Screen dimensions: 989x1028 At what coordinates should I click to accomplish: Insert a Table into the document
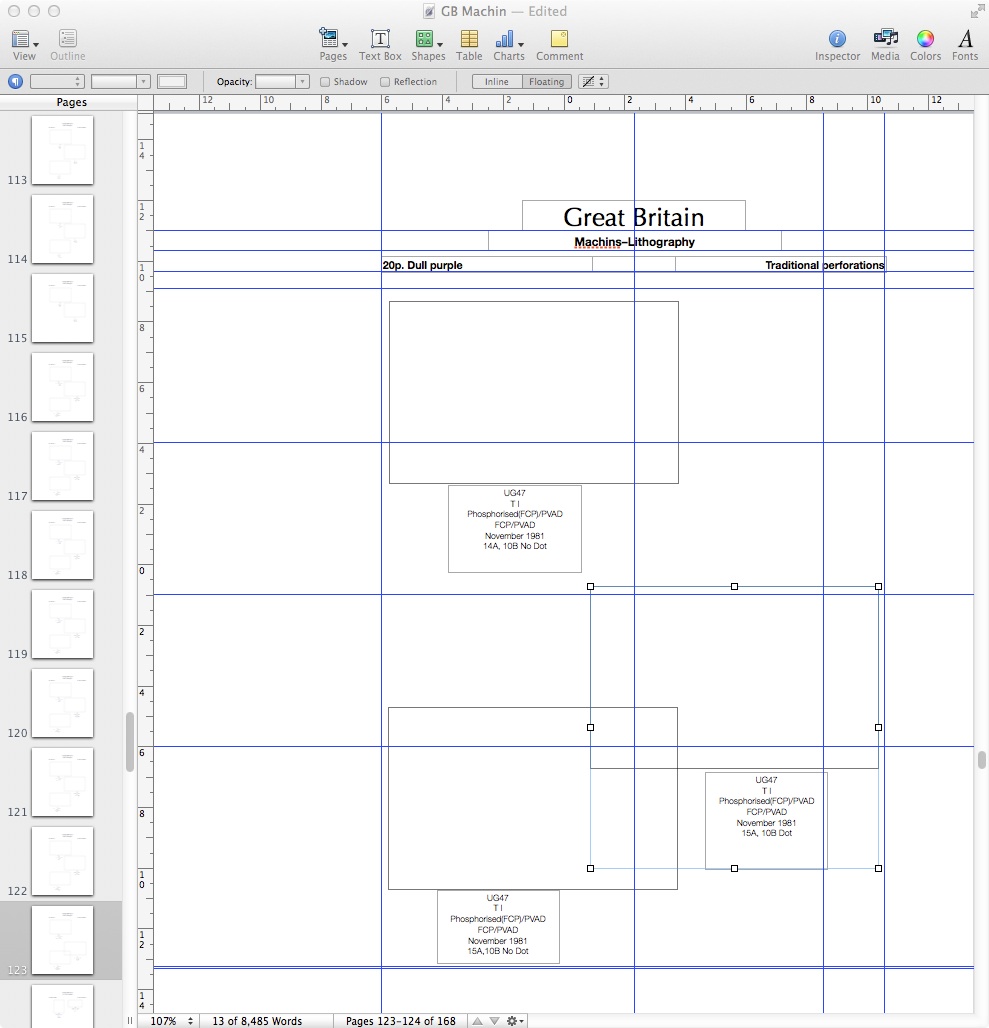coord(468,38)
